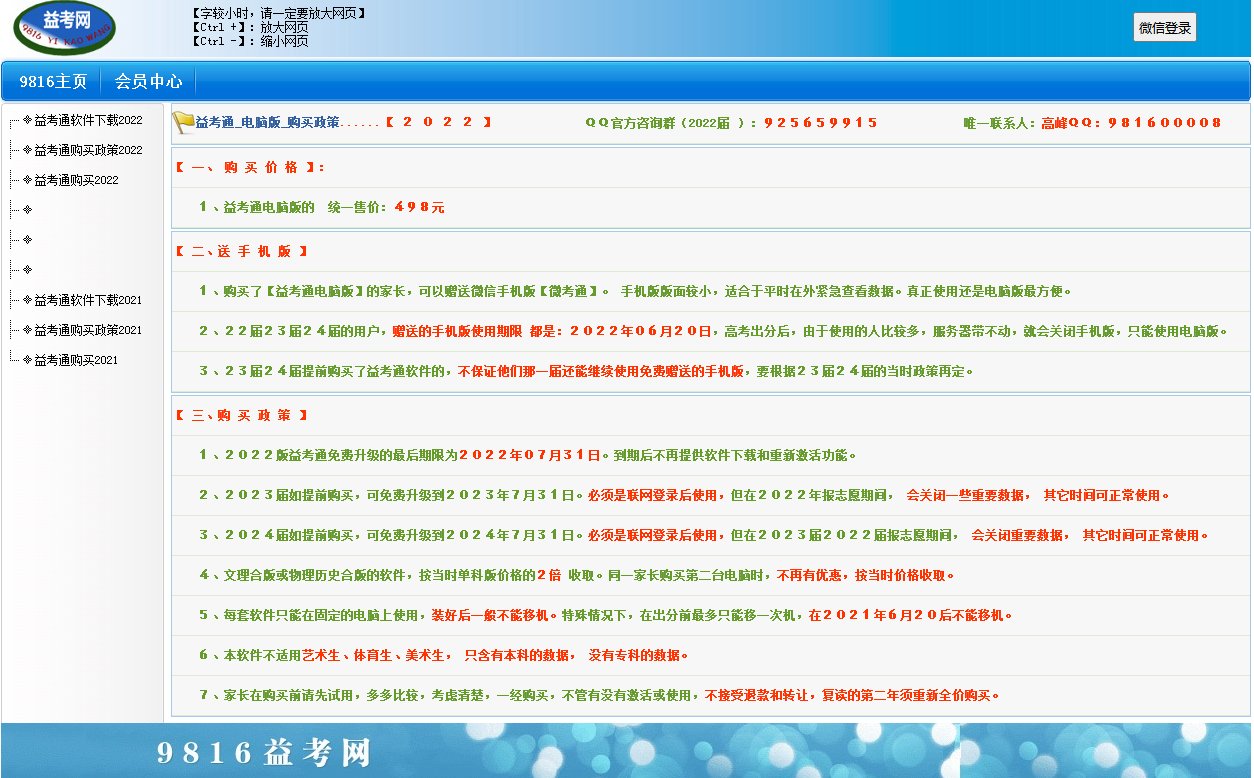
Task: Click the yellow folder icon beside the title
Action: (x=184, y=121)
